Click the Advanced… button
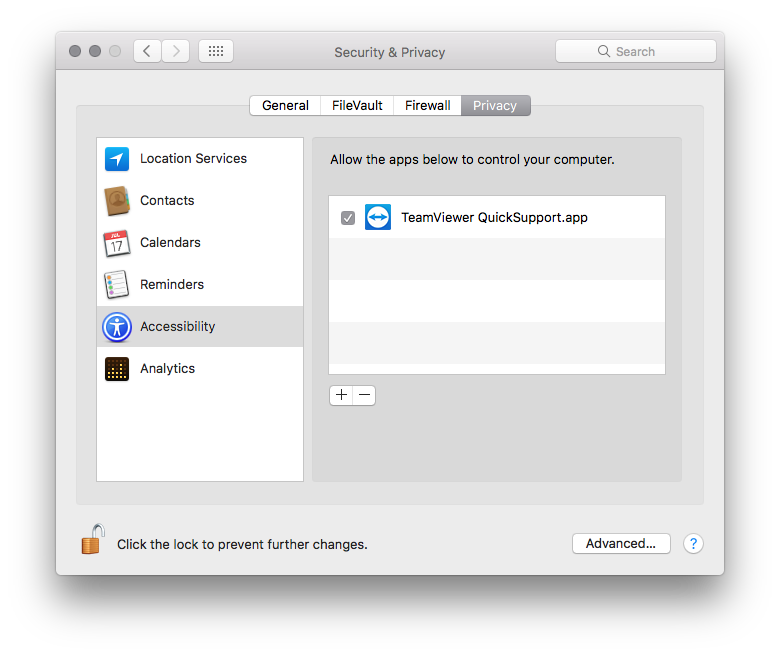 (620, 544)
